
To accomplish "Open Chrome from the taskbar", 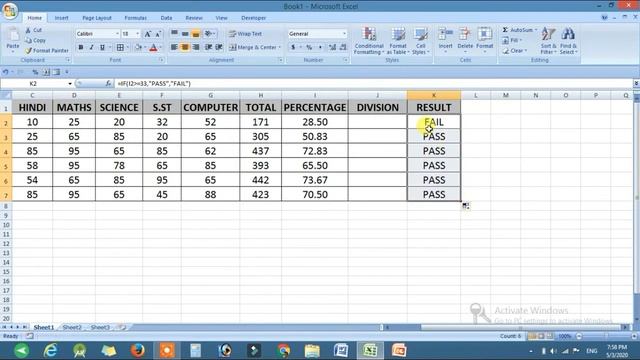I will [x=284, y=350].
